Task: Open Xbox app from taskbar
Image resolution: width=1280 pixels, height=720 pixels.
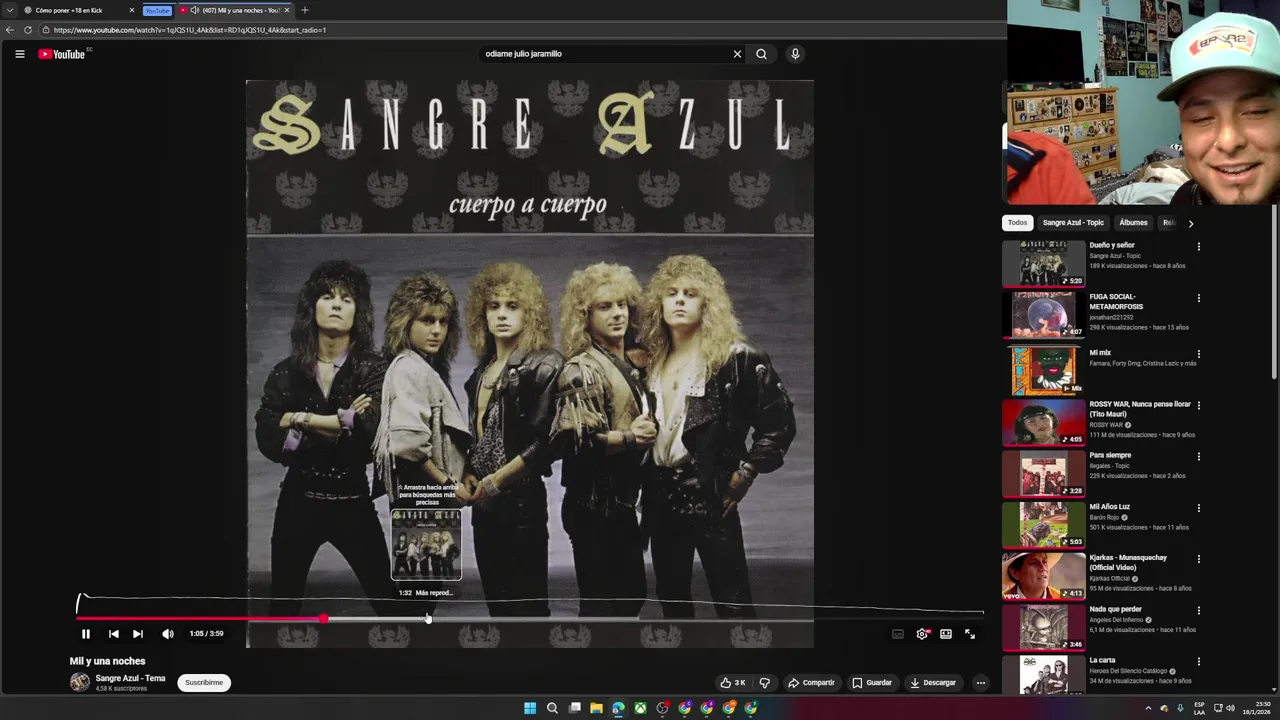Action: click(x=640, y=708)
